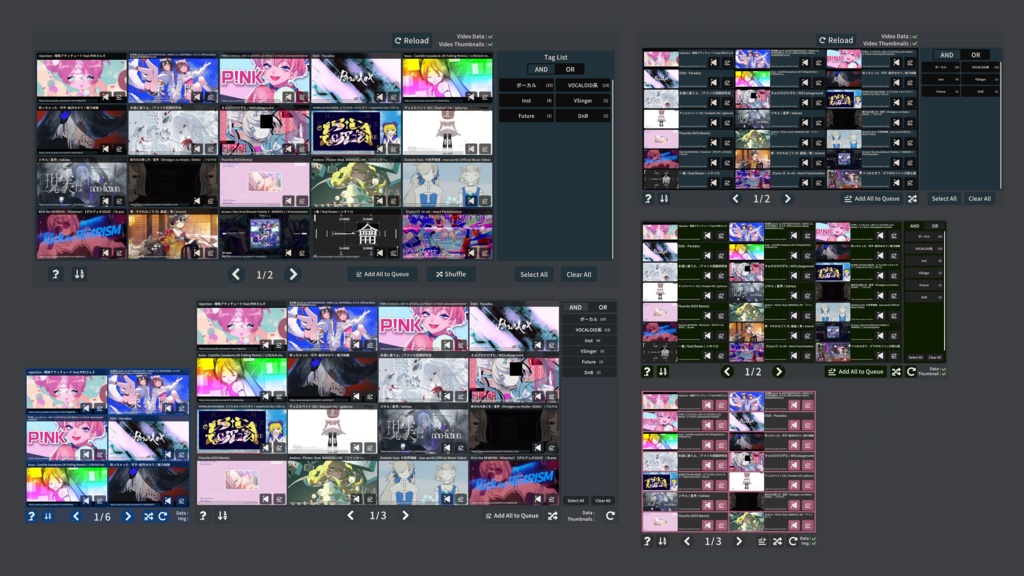This screenshot has width=1024, height=576.
Task: Click Select All in the top-right panel
Action: (x=944, y=199)
